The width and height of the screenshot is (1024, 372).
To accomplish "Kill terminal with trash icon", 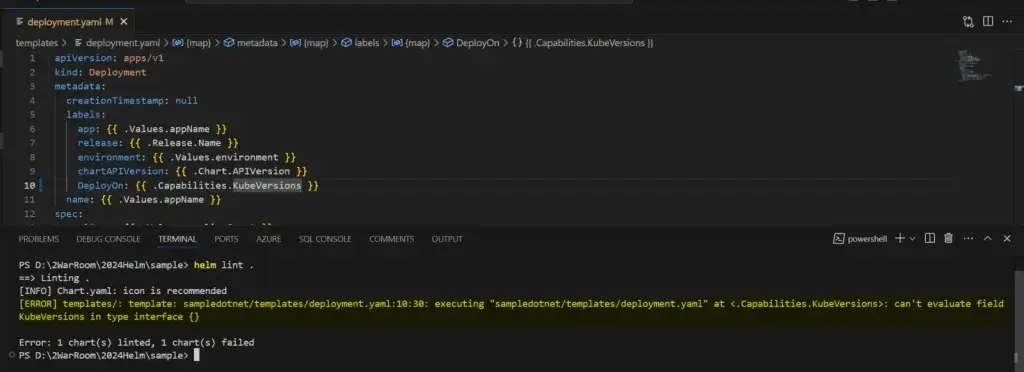I will tap(948, 239).
